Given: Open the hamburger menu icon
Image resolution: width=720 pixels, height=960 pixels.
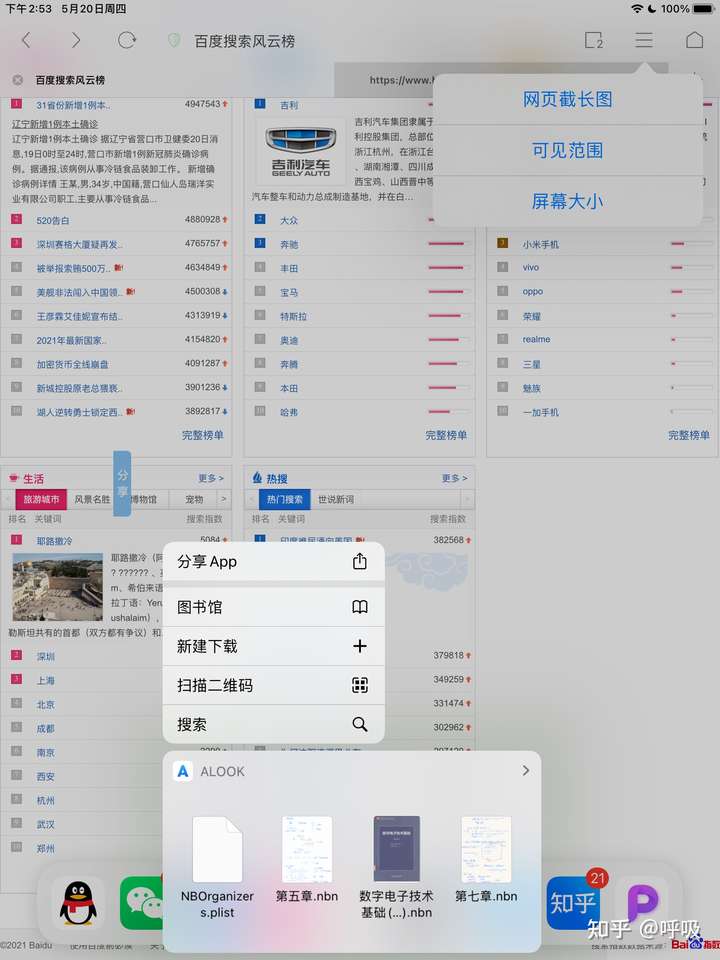Looking at the screenshot, I should 643,40.
